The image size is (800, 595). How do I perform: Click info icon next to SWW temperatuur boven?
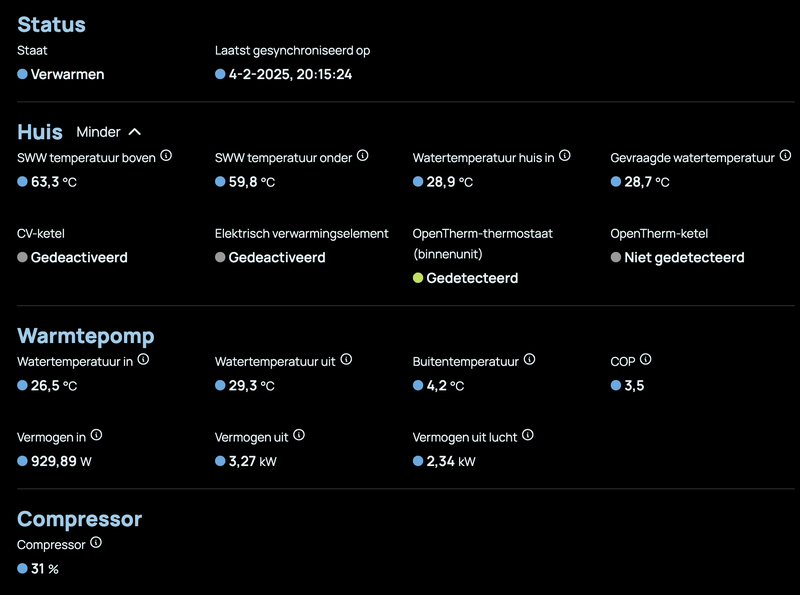click(166, 156)
